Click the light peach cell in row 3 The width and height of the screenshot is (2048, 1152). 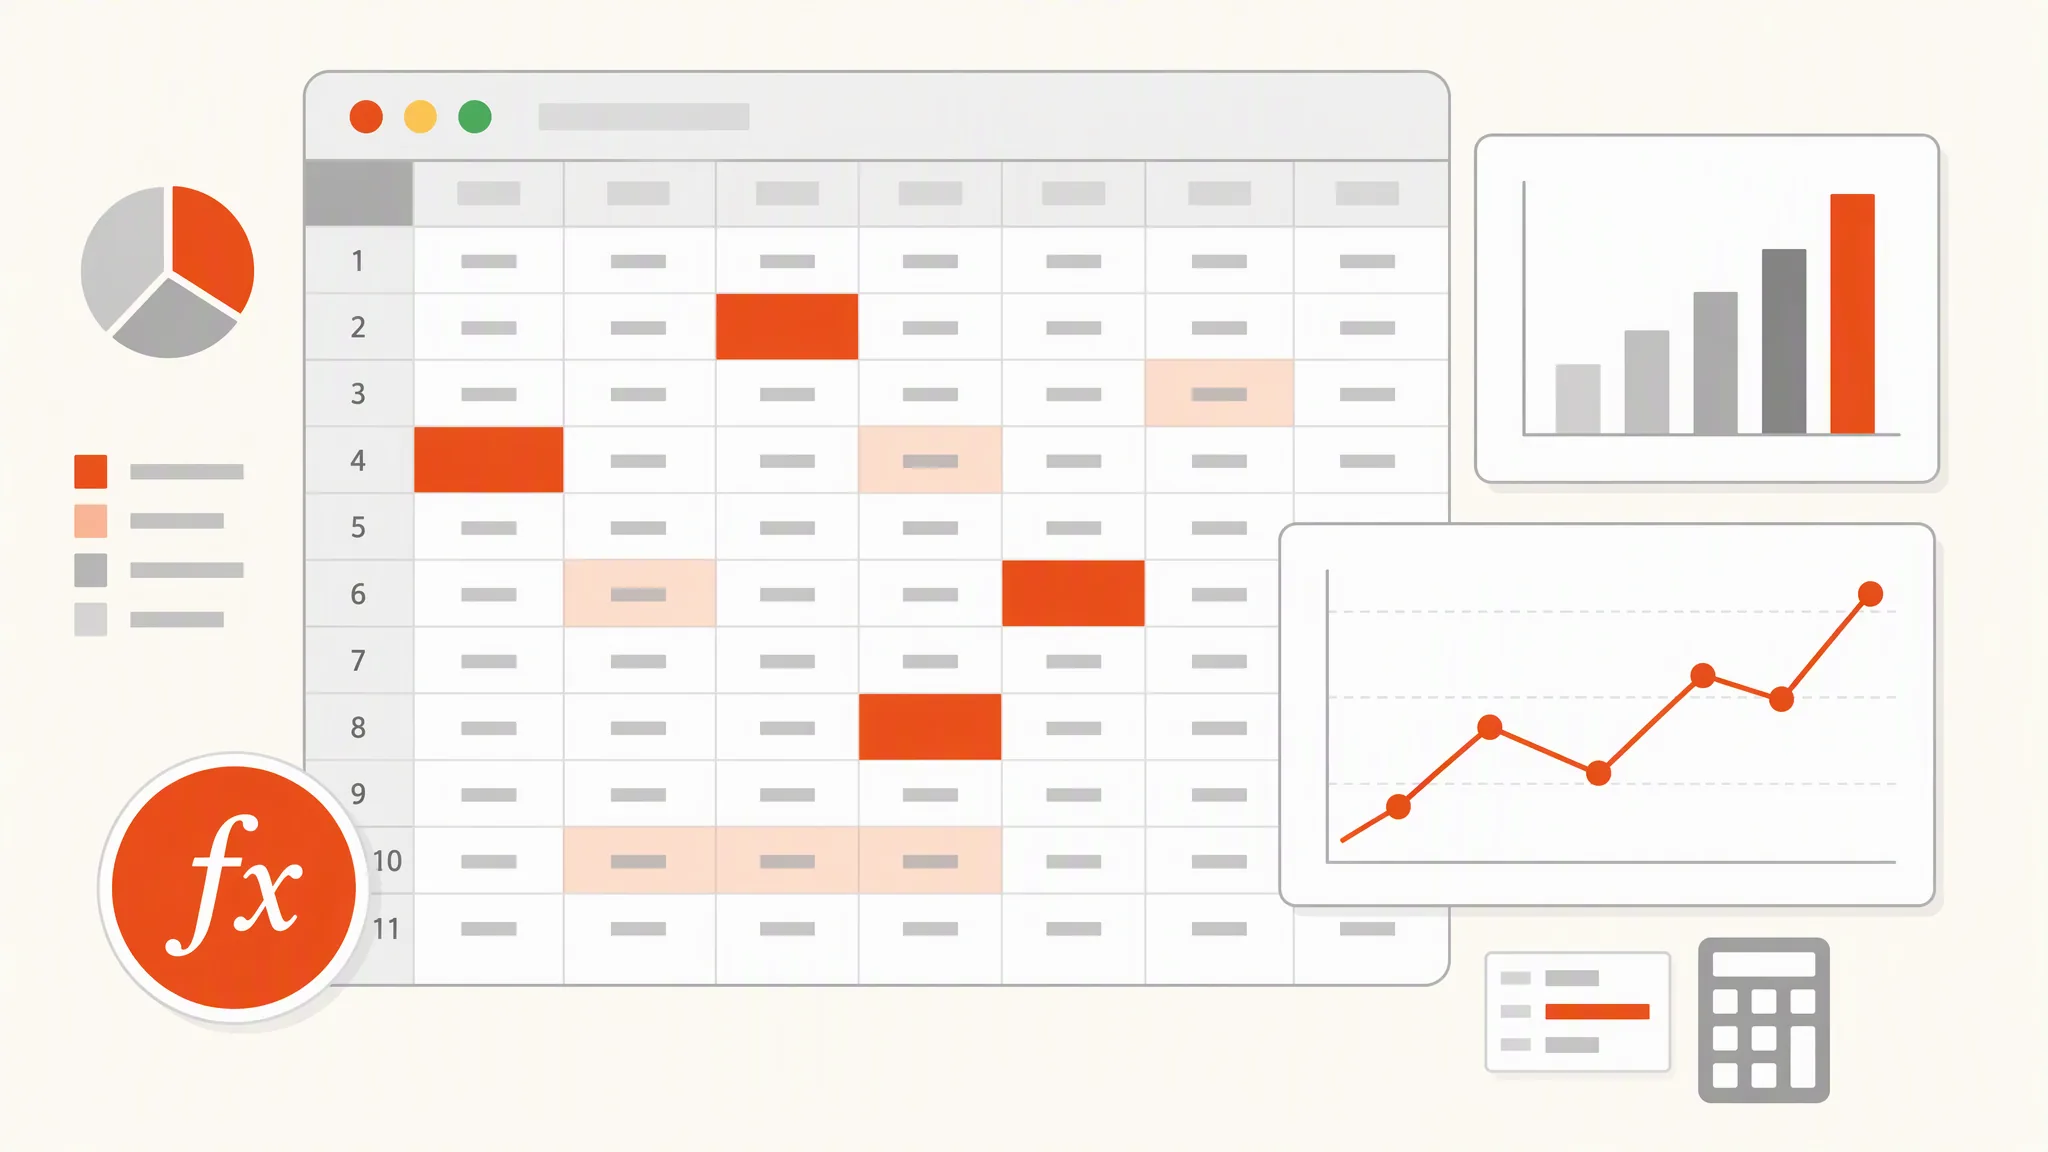(1219, 394)
